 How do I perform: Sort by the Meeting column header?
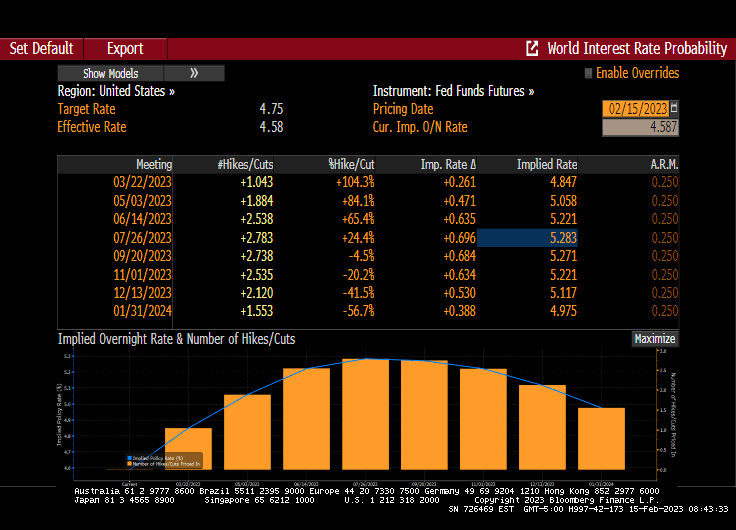pyautogui.click(x=153, y=164)
